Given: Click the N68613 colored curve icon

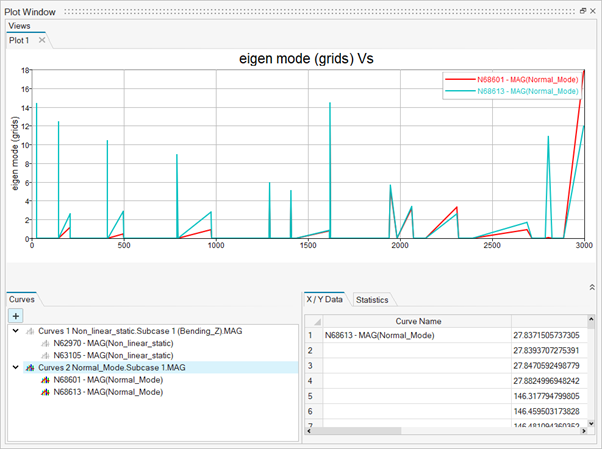Looking at the screenshot, I should pos(45,392).
